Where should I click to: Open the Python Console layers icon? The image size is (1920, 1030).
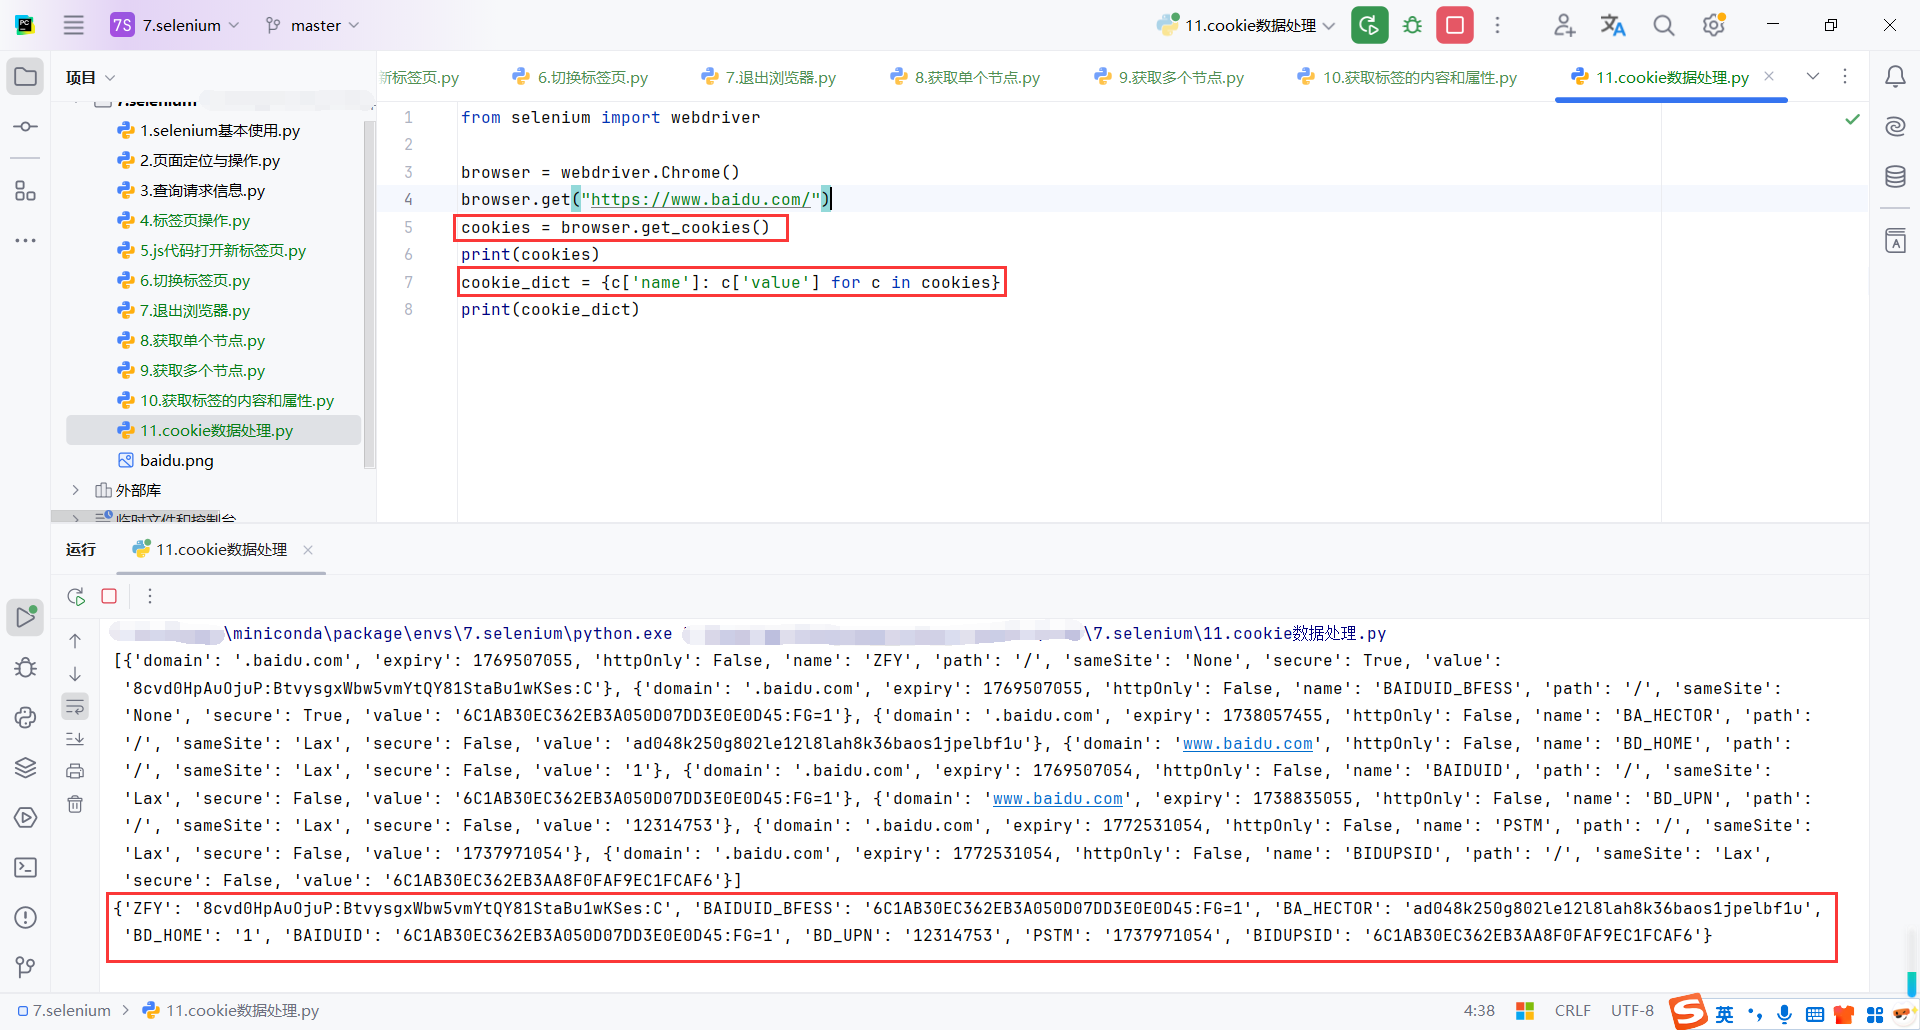click(x=26, y=767)
